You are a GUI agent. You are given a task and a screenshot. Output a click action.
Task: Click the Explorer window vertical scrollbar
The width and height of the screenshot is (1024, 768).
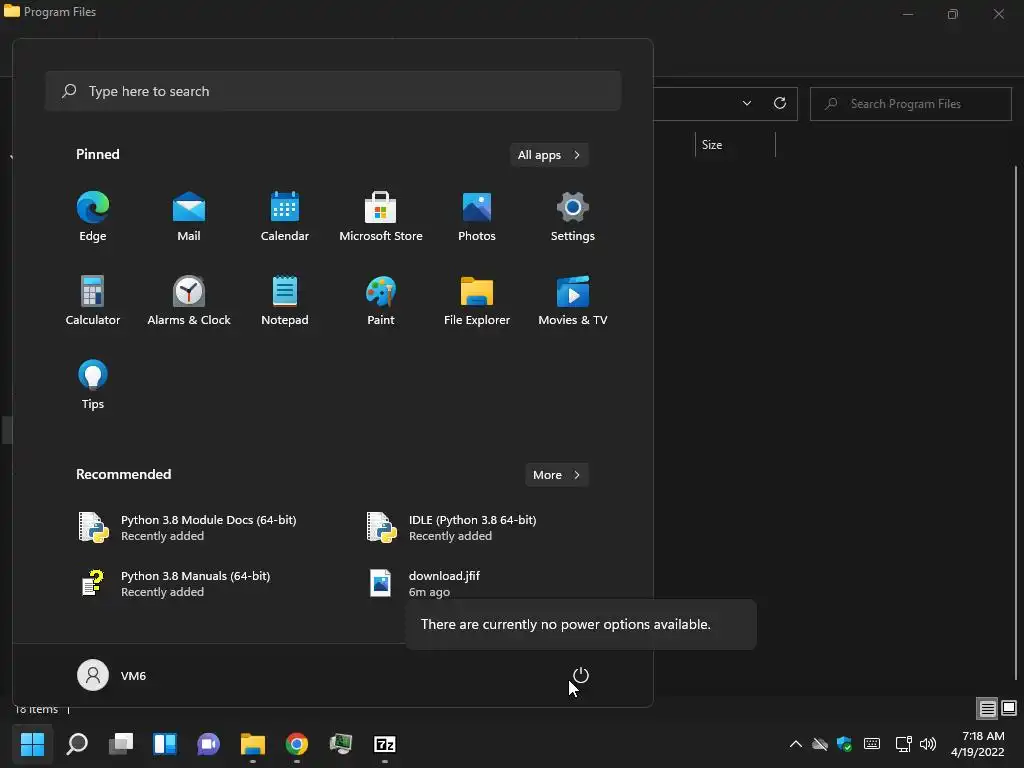[1016, 423]
